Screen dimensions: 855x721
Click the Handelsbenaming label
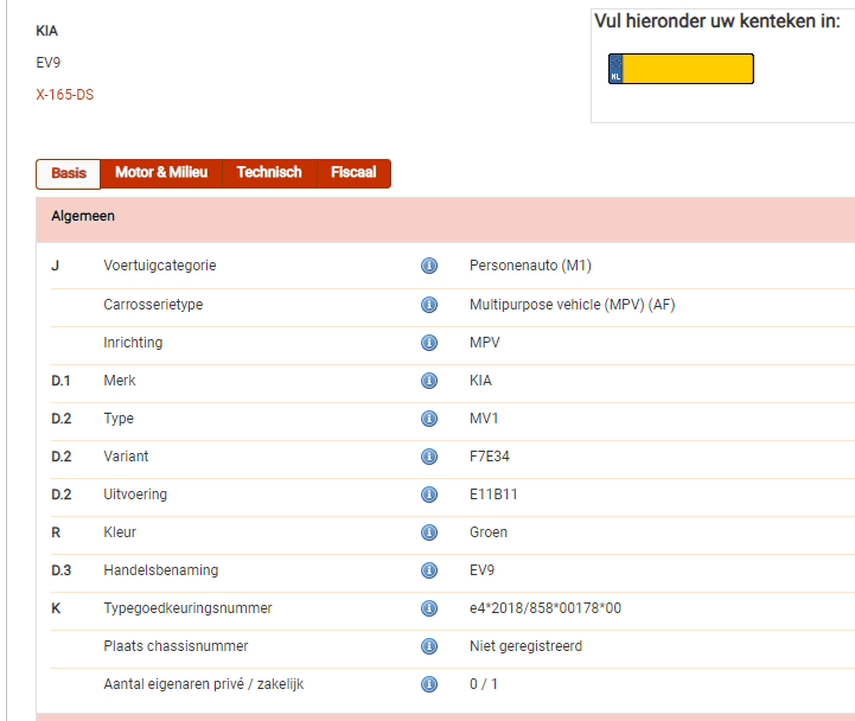(x=161, y=570)
